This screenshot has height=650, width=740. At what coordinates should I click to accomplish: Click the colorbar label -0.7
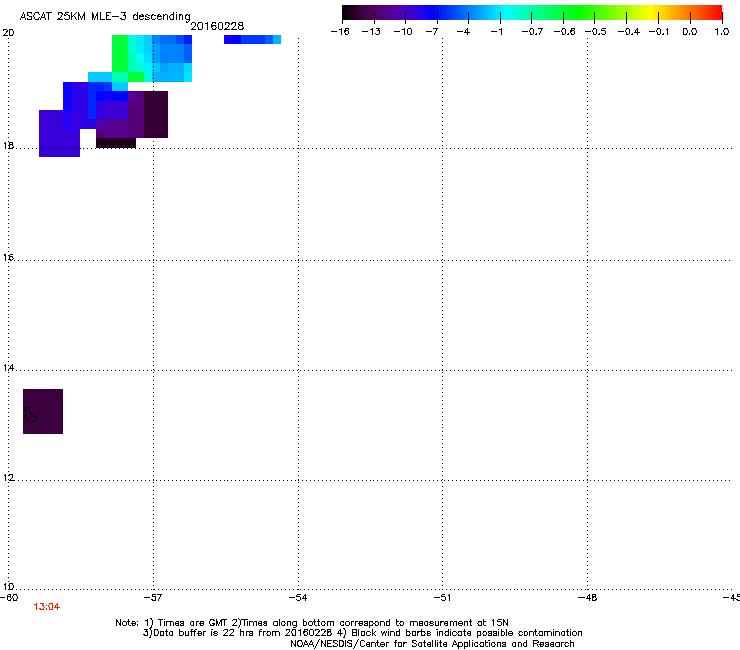(x=532, y=32)
